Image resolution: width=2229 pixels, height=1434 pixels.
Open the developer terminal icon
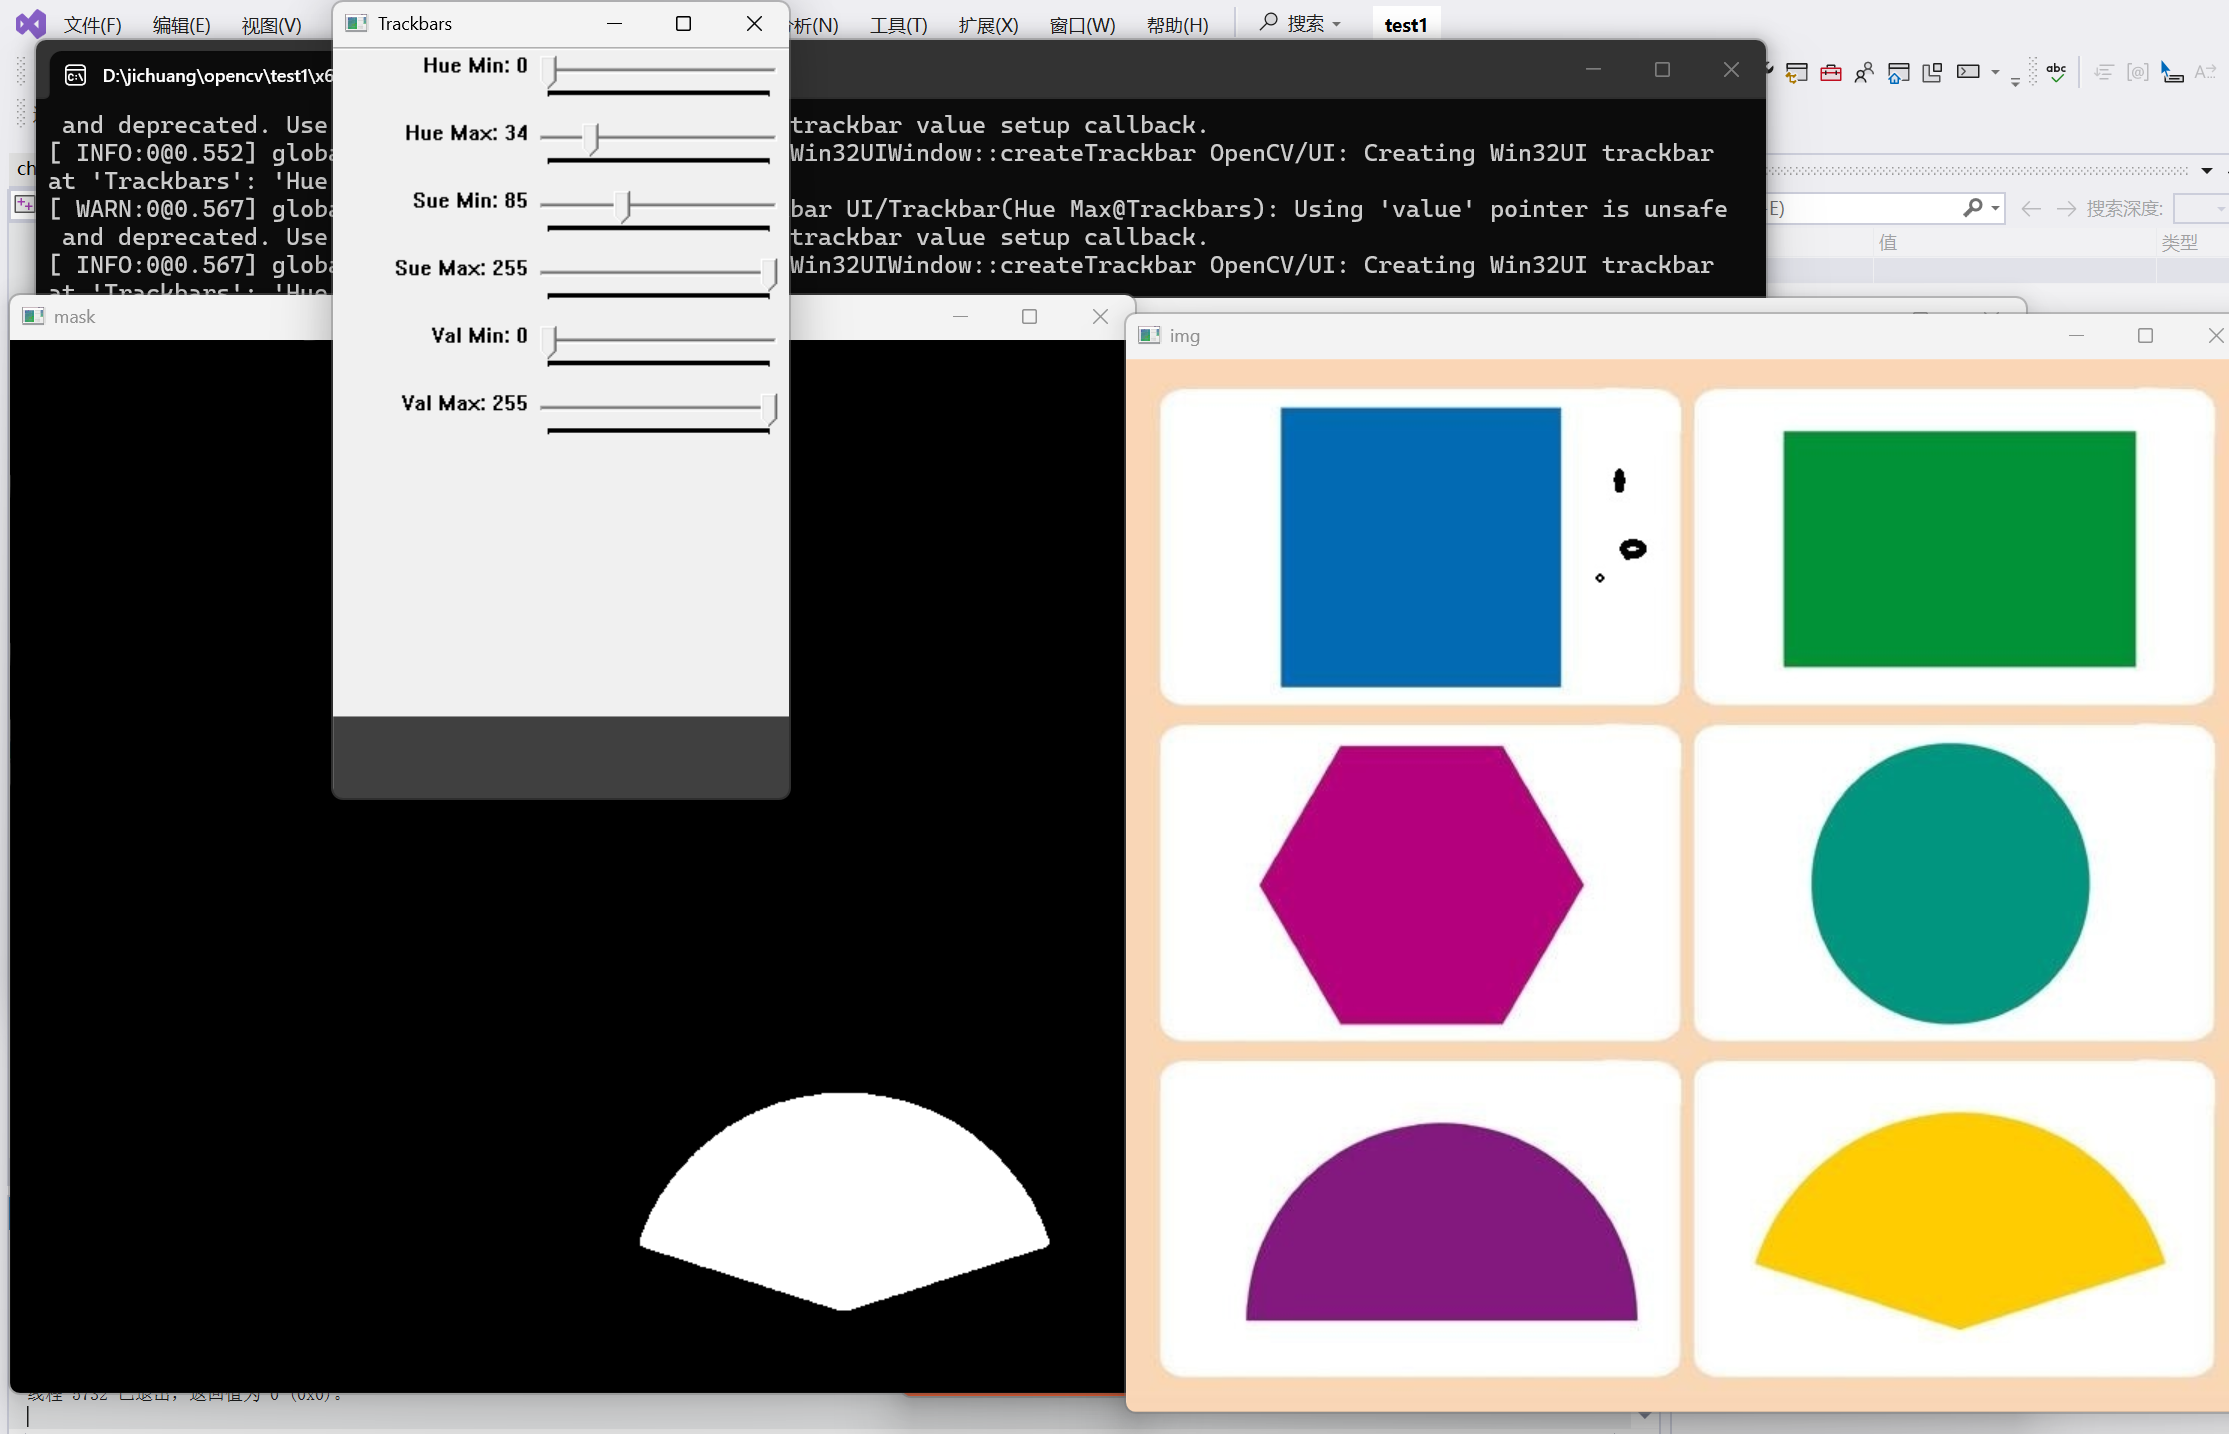tap(1968, 72)
